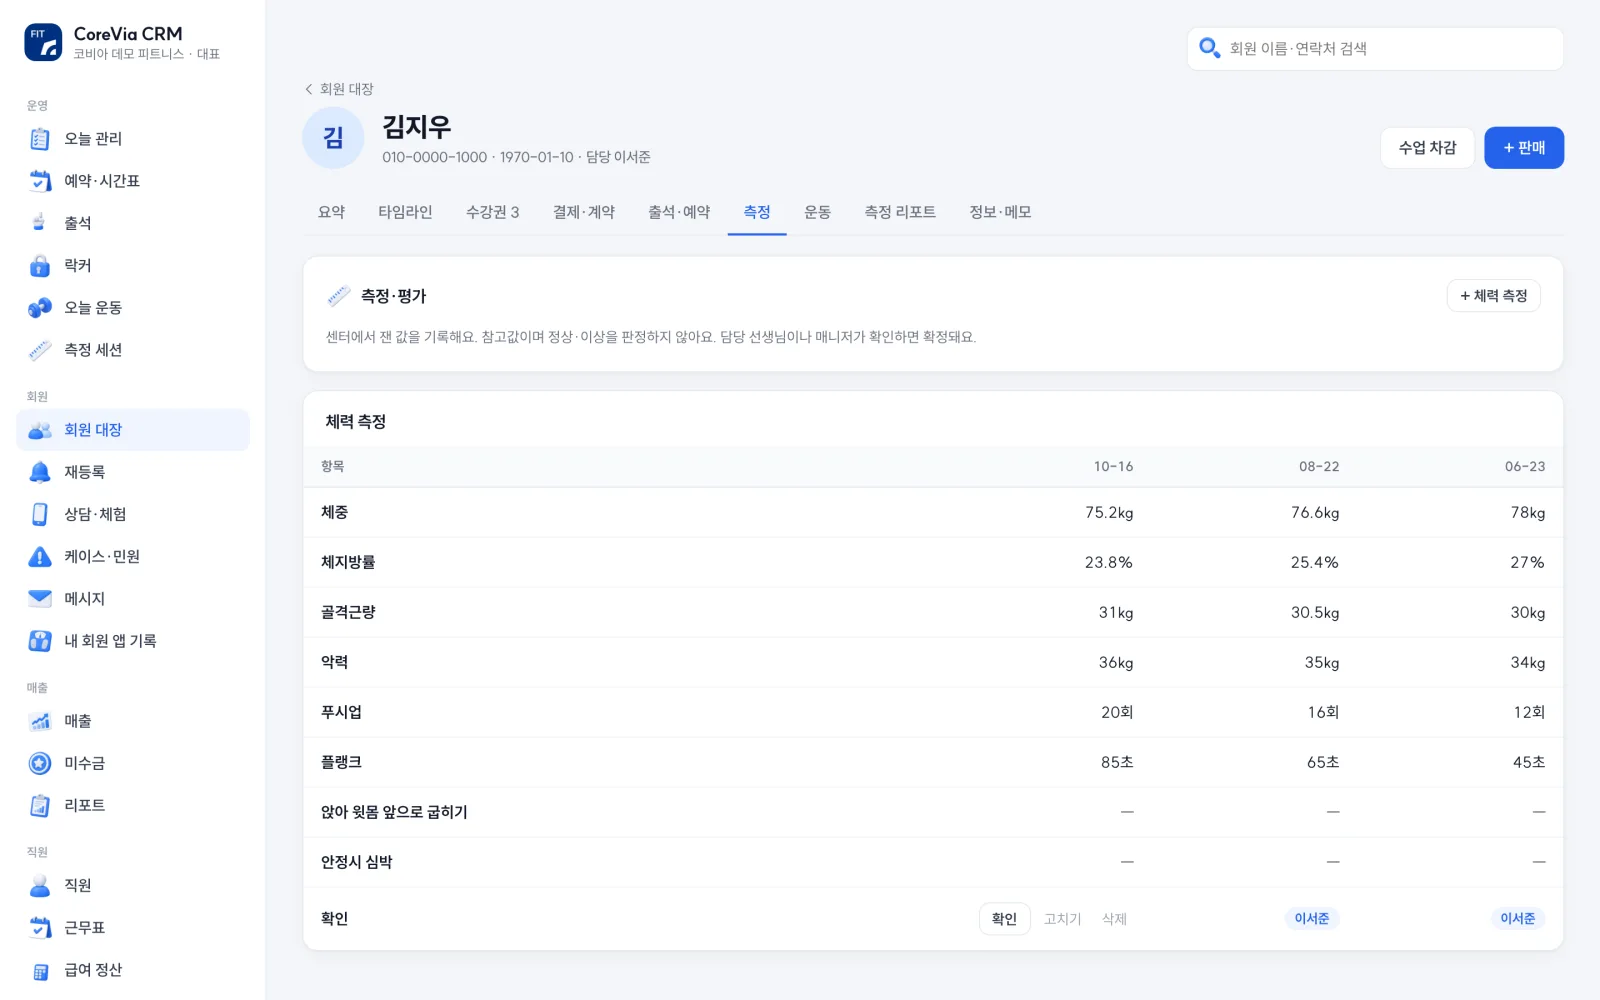Screen dimensions: 1600x1000
Task: Open 락커 lock icon
Action: tap(40, 265)
